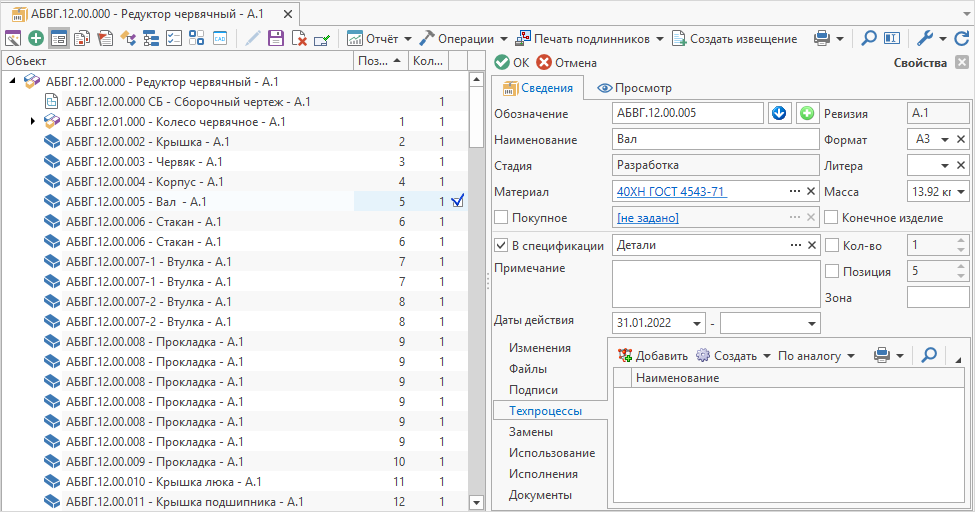Screen dimensions: 975x512
Task: Click the Добавить button
Action: tap(653, 355)
